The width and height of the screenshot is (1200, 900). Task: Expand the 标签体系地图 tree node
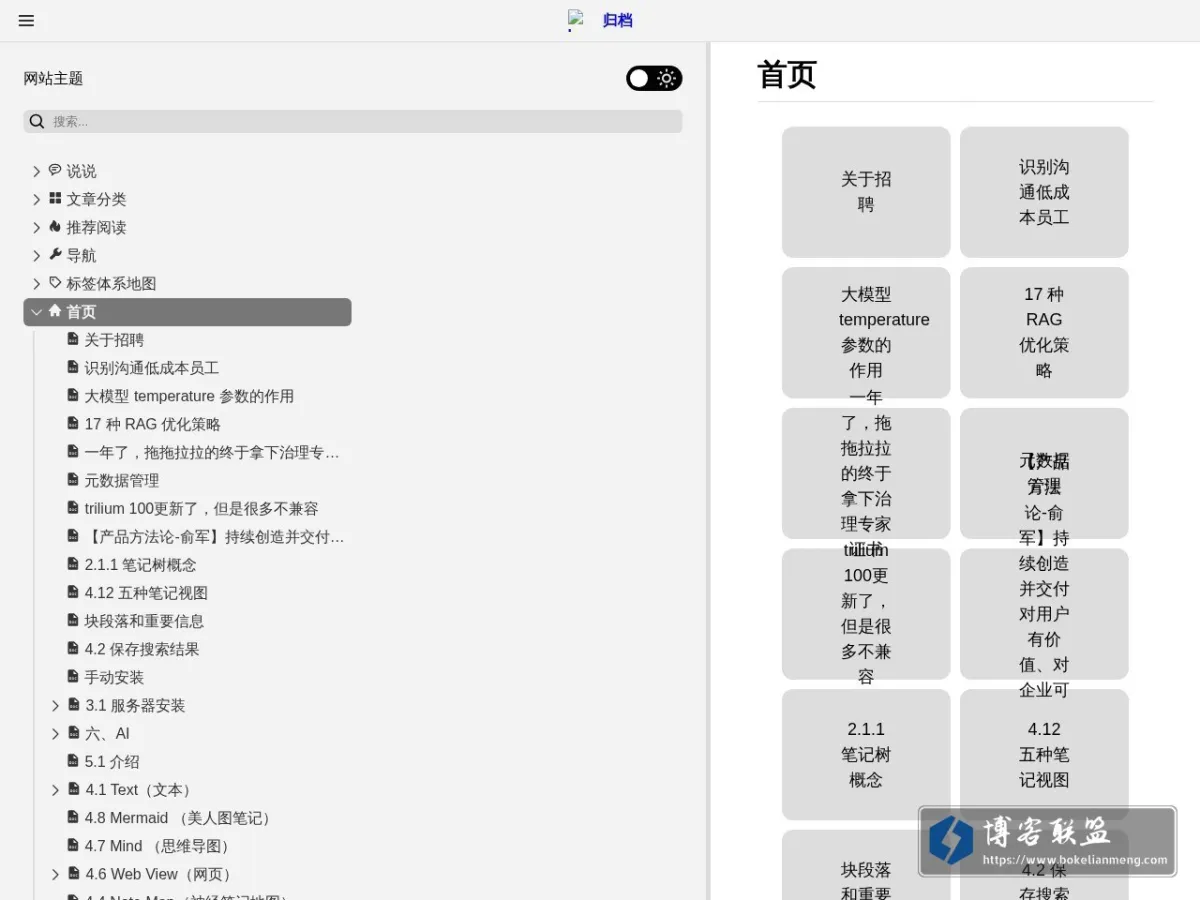[37, 283]
